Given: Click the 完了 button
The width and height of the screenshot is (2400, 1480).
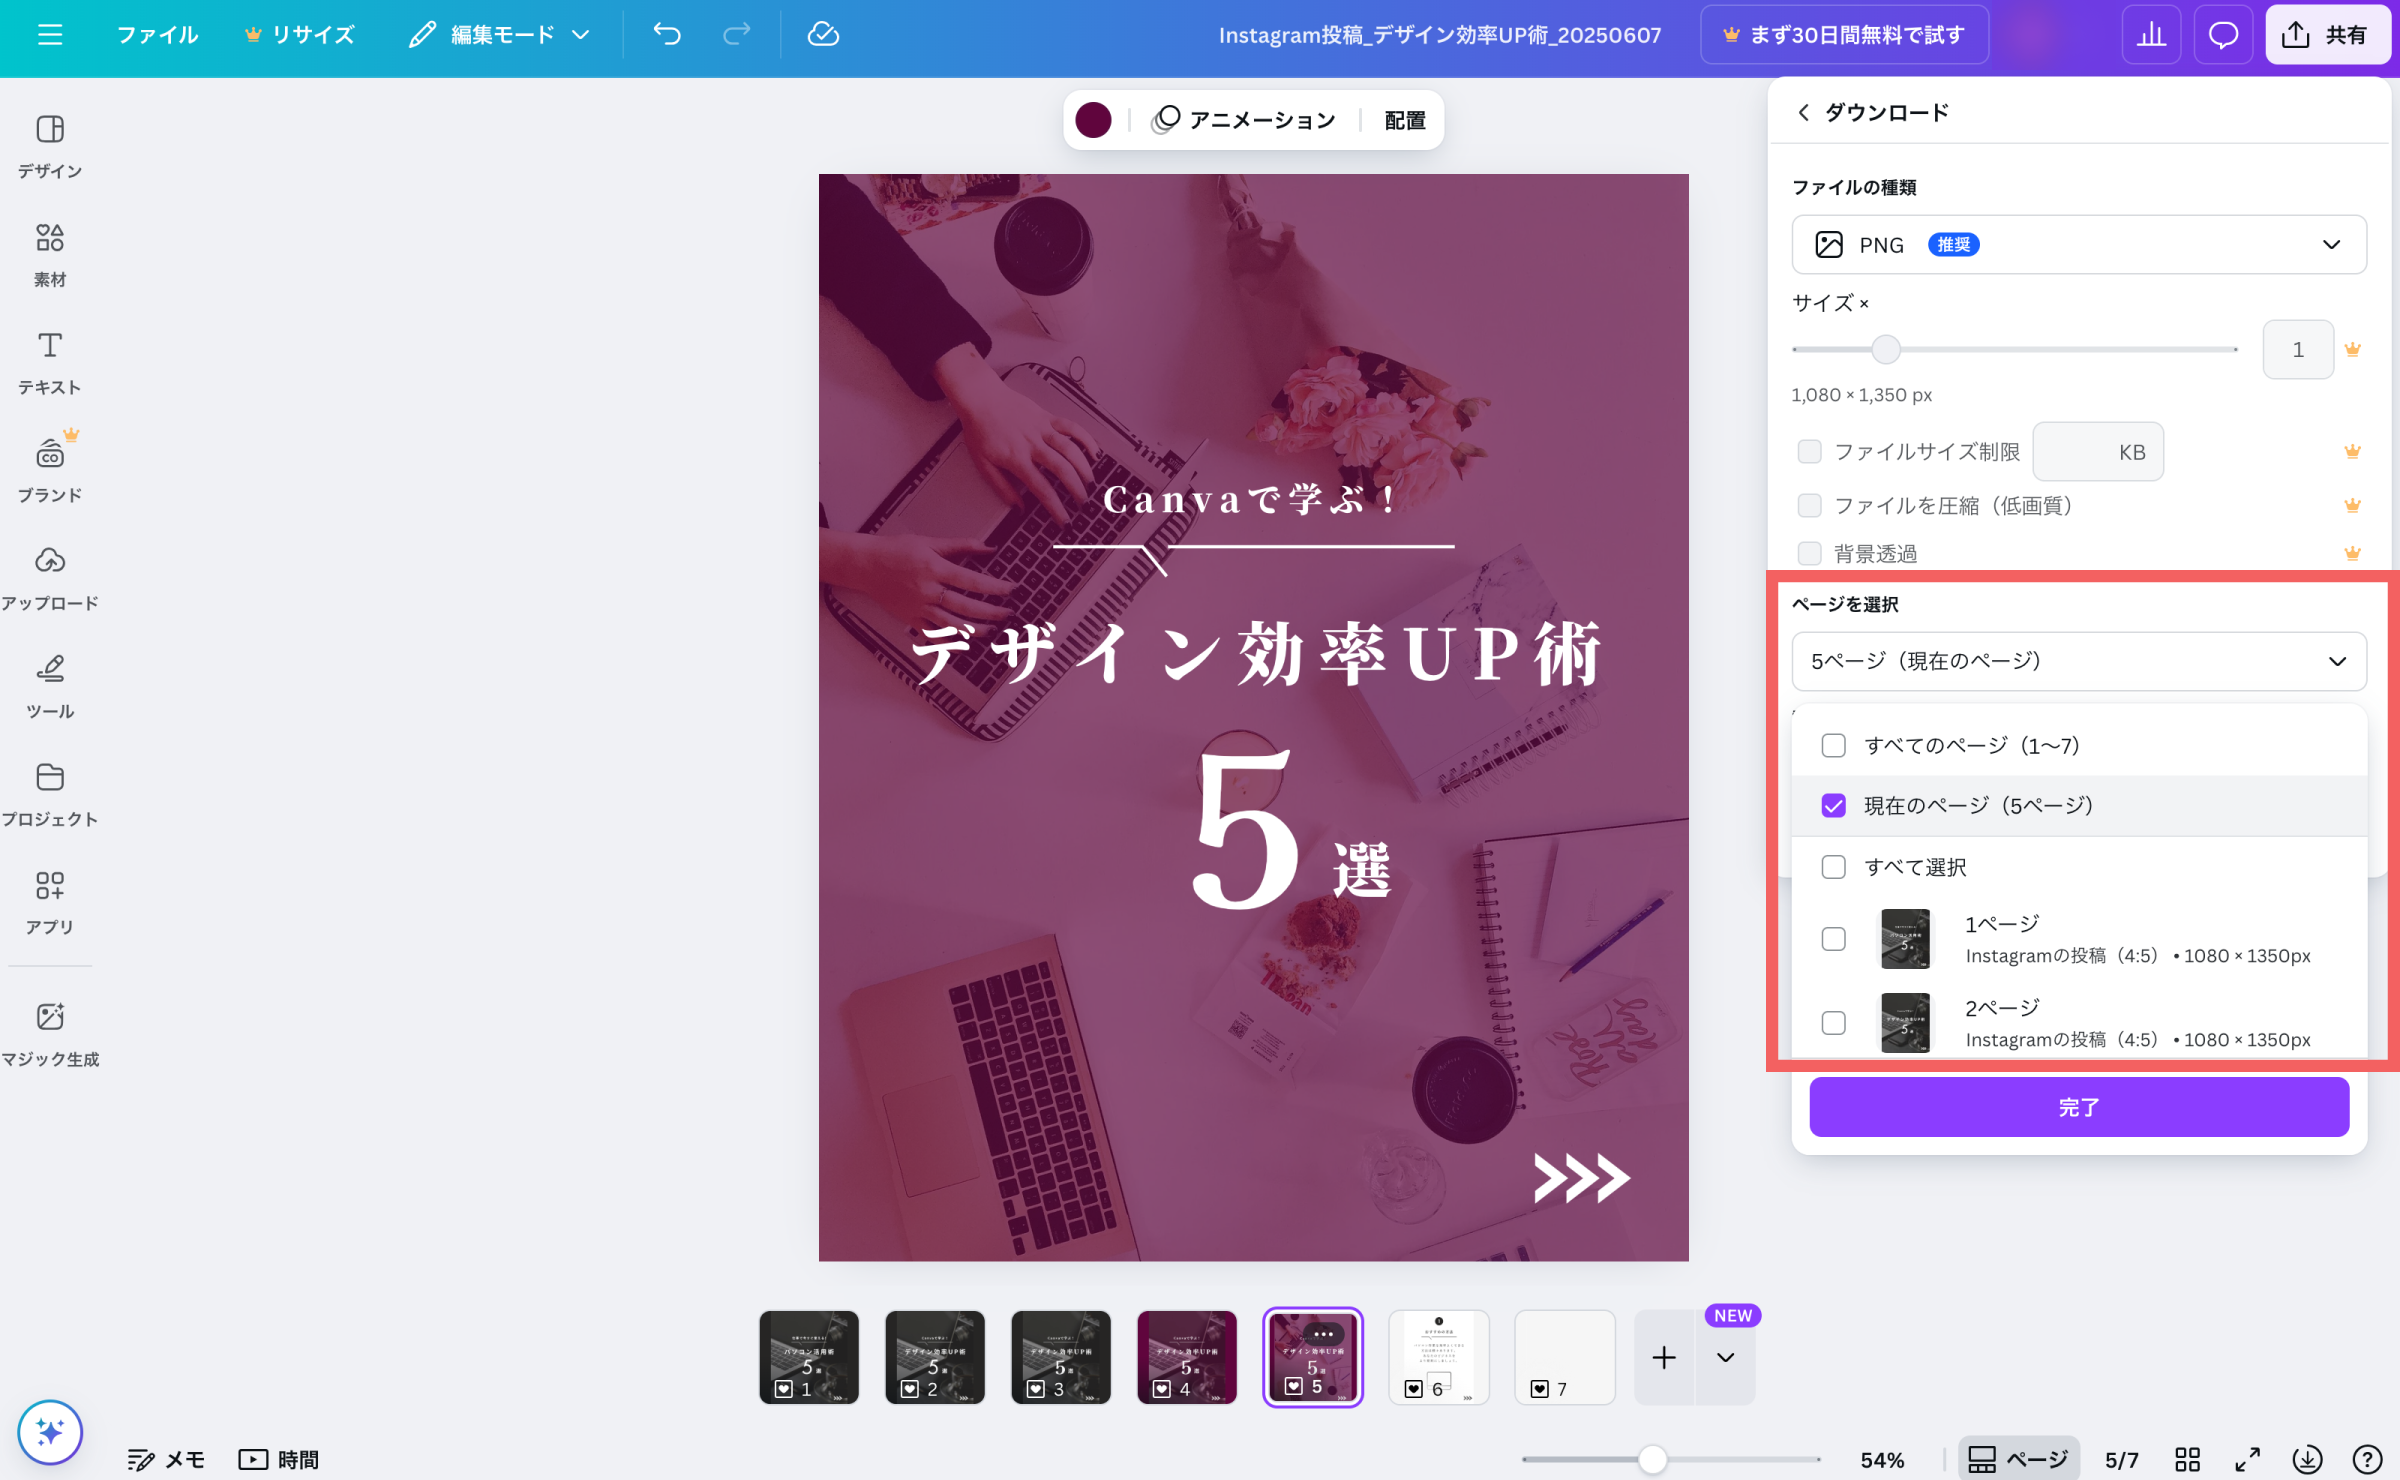Looking at the screenshot, I should pyautogui.click(x=2079, y=1107).
